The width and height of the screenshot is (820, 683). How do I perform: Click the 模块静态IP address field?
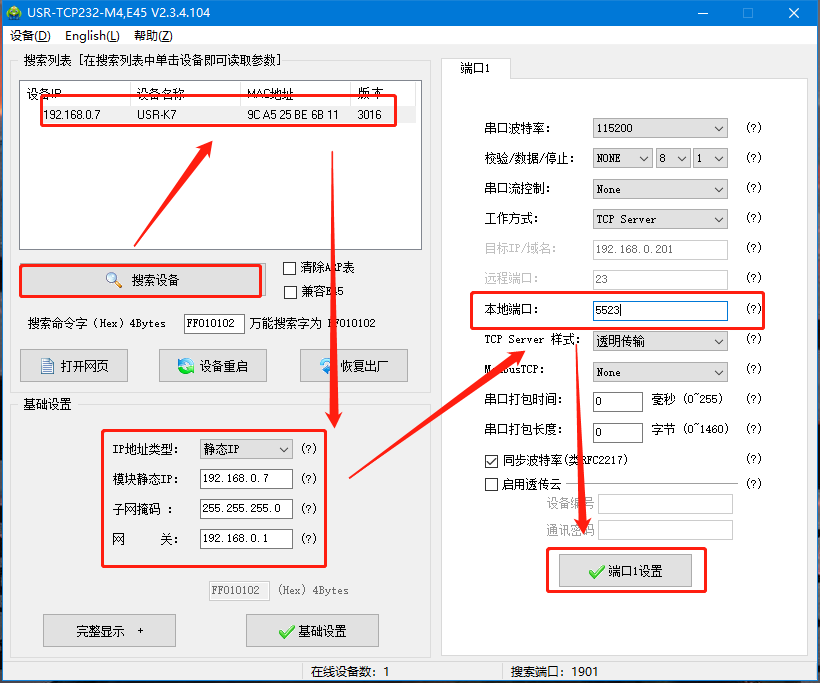(246, 479)
